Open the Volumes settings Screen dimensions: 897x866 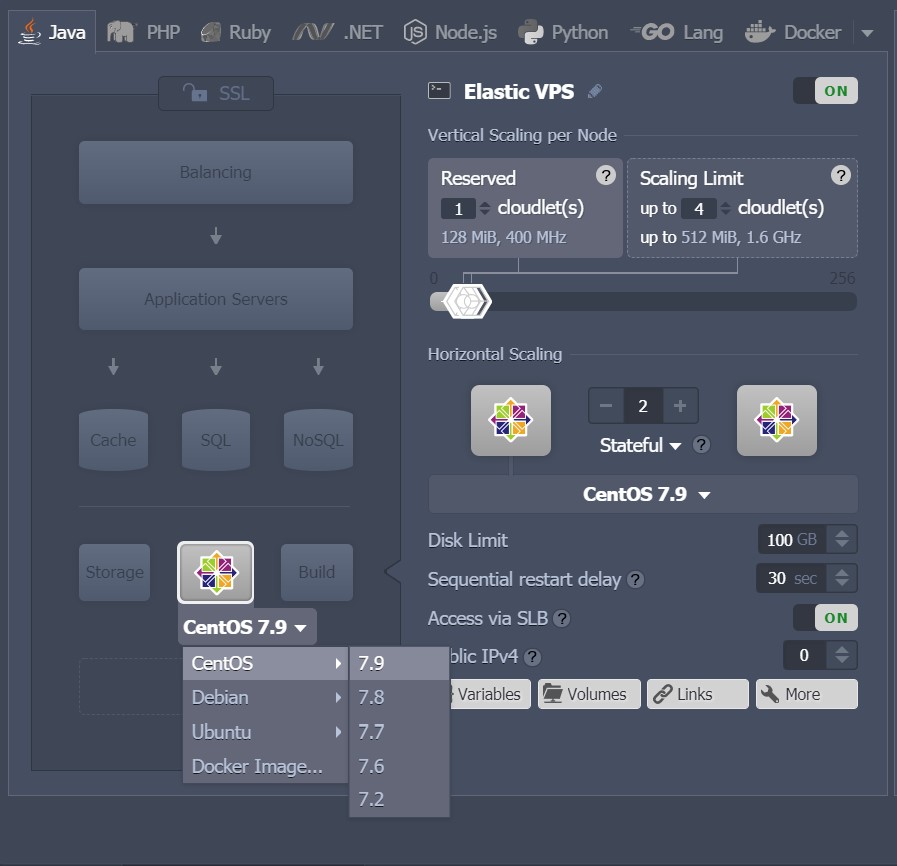[589, 694]
